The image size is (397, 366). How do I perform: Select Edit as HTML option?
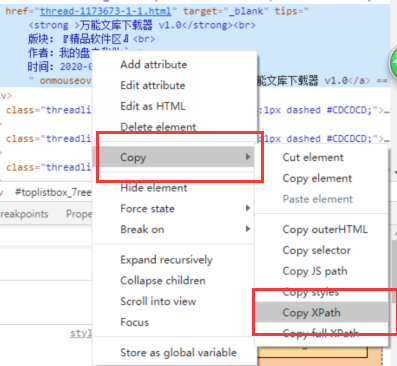[153, 106]
